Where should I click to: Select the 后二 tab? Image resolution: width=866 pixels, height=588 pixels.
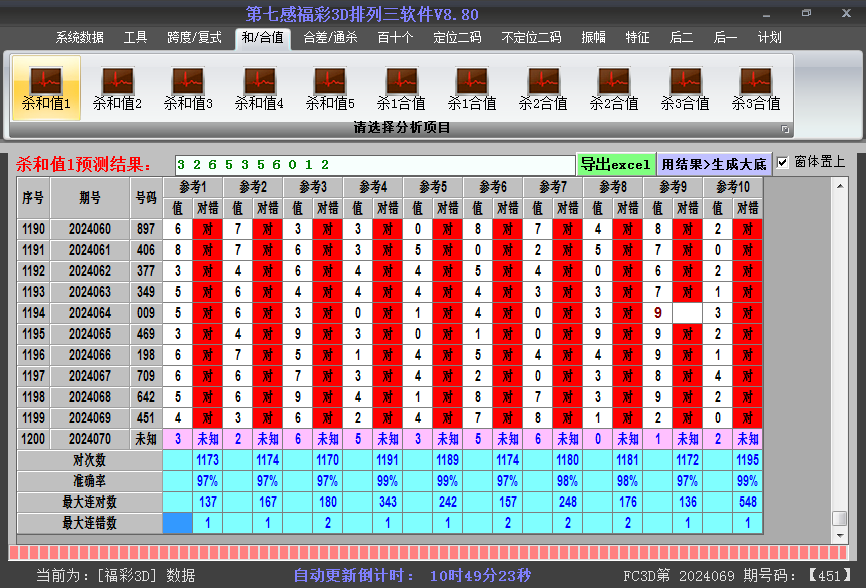682,38
